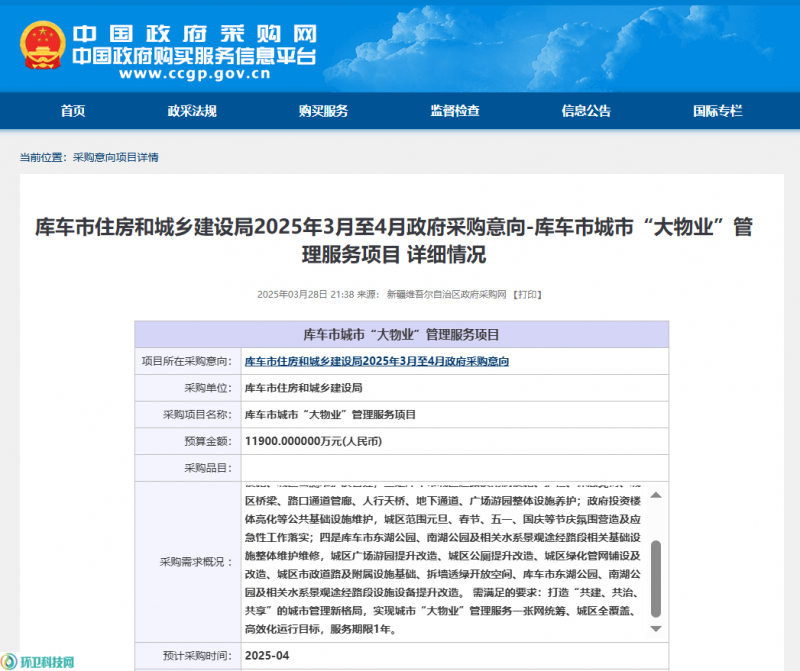Viewport: 800px width, 671px height.
Task: Click the www.ccgp.gov.cn URL text
Action: (x=194, y=73)
